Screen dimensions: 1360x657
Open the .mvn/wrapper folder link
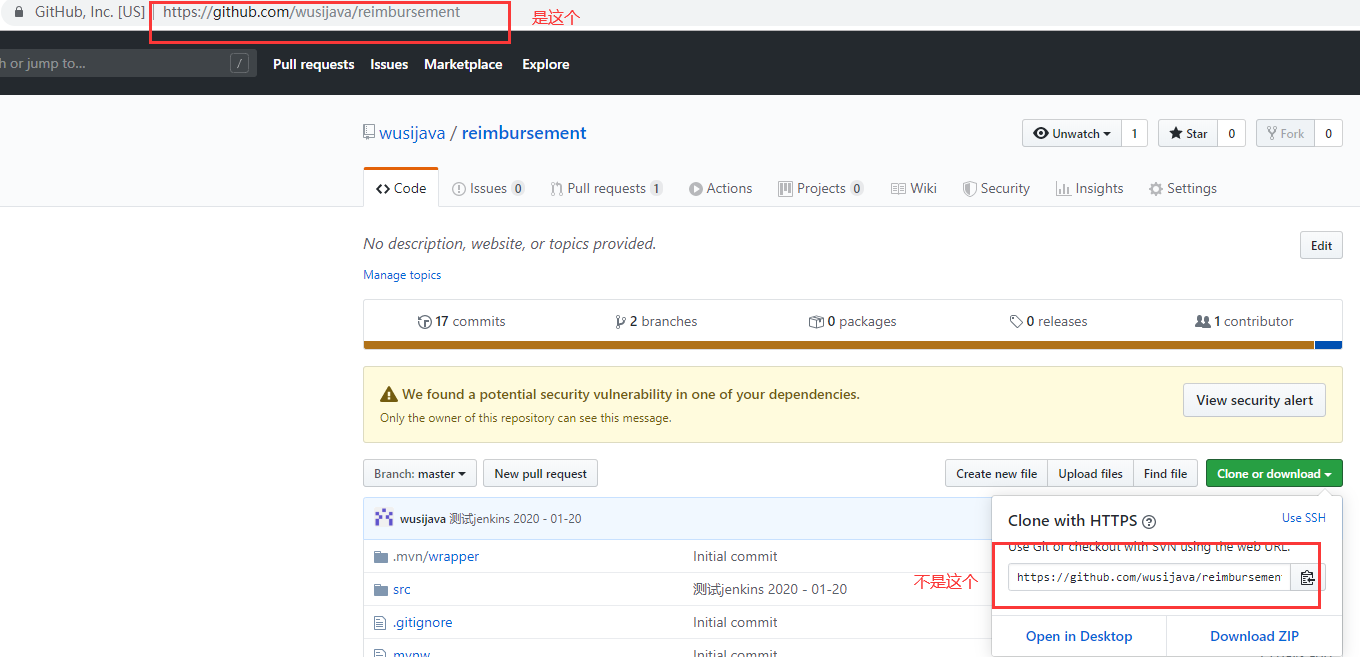[x=436, y=556]
